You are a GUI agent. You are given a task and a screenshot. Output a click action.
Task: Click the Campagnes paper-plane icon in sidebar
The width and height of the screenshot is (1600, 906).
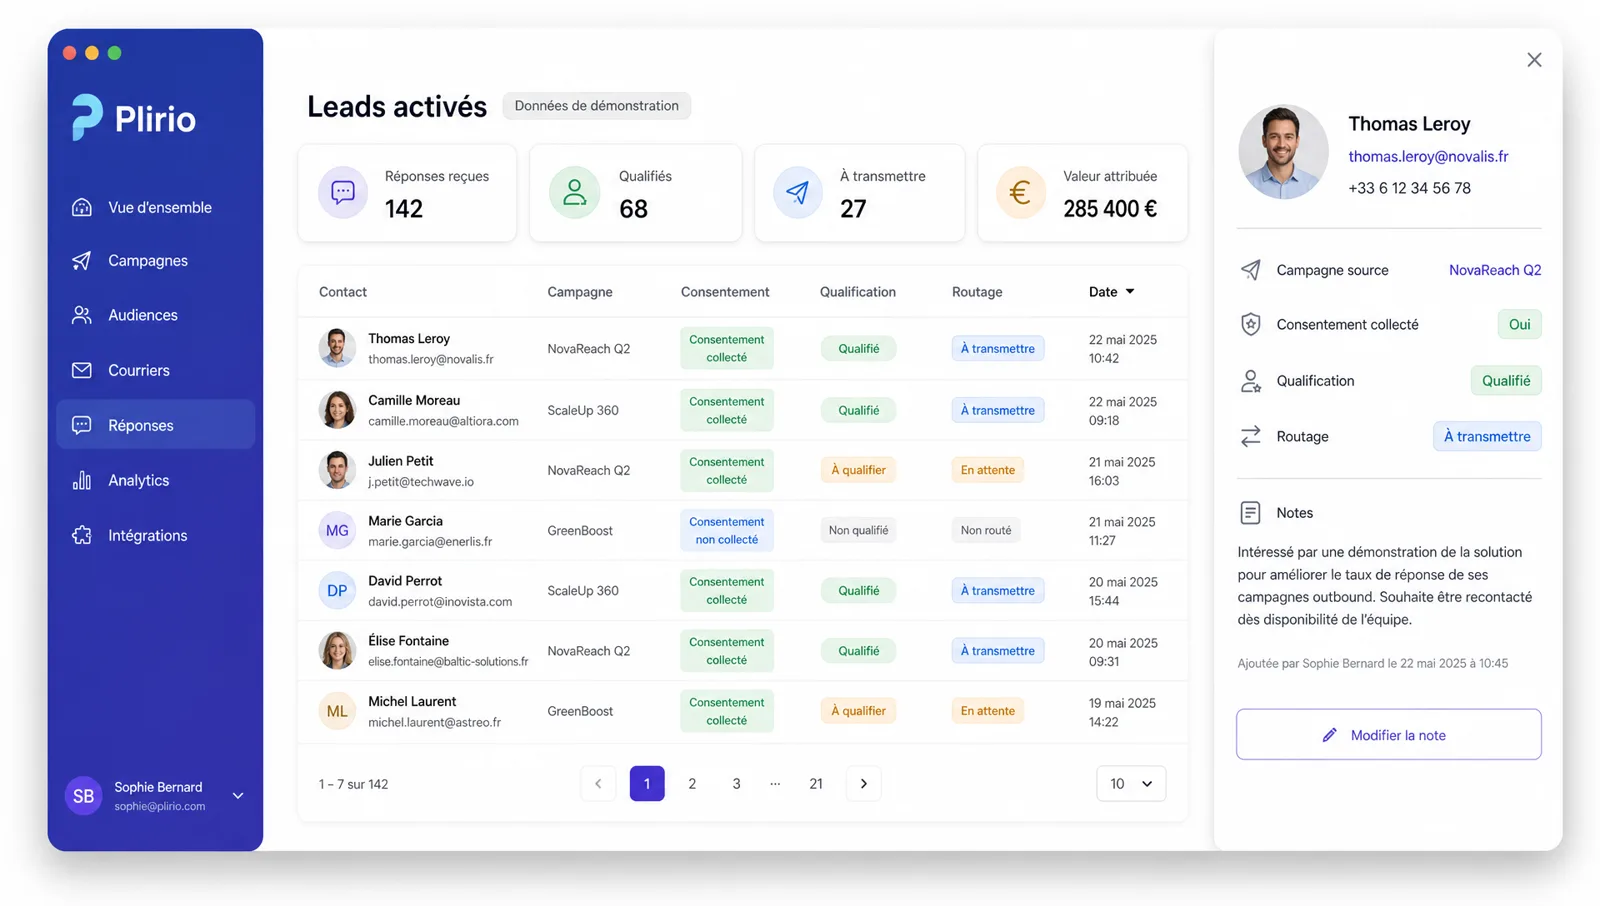pos(82,261)
